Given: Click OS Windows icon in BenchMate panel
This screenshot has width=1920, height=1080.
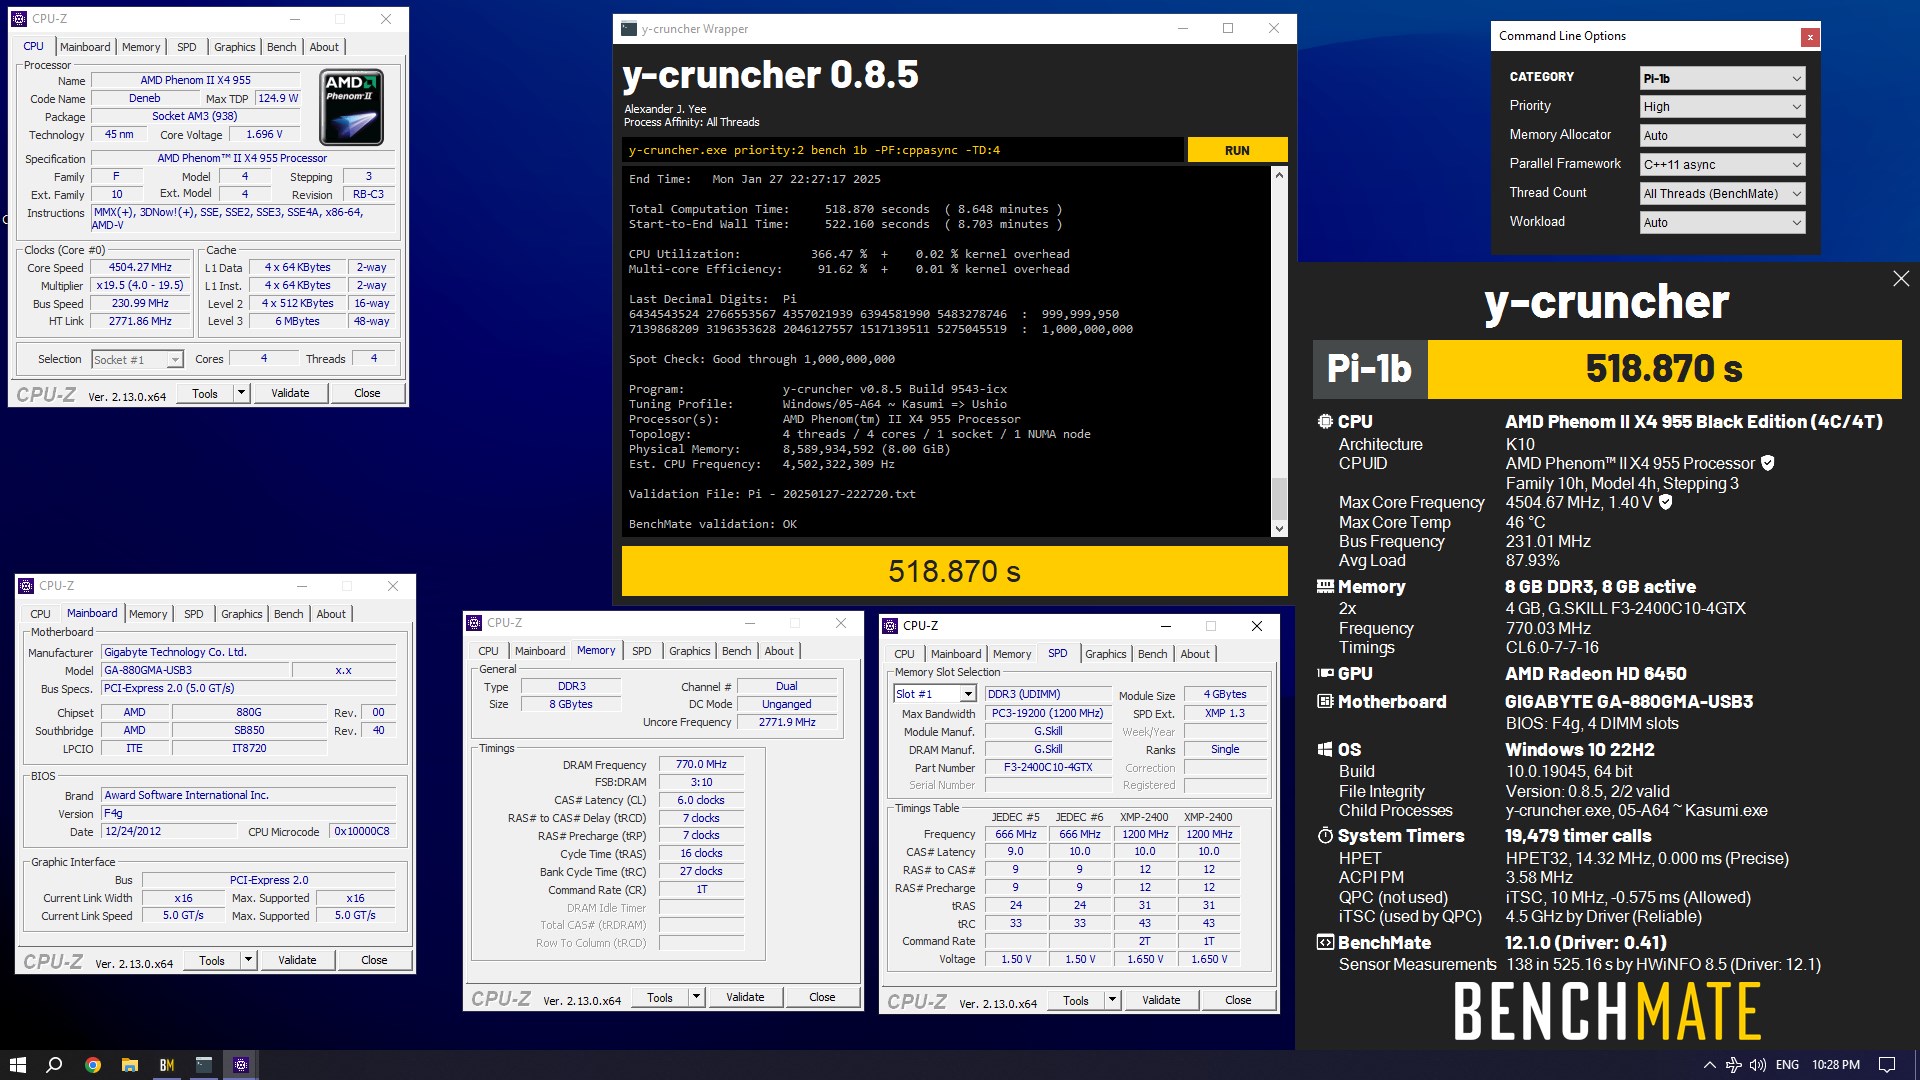Looking at the screenshot, I should point(1325,750).
